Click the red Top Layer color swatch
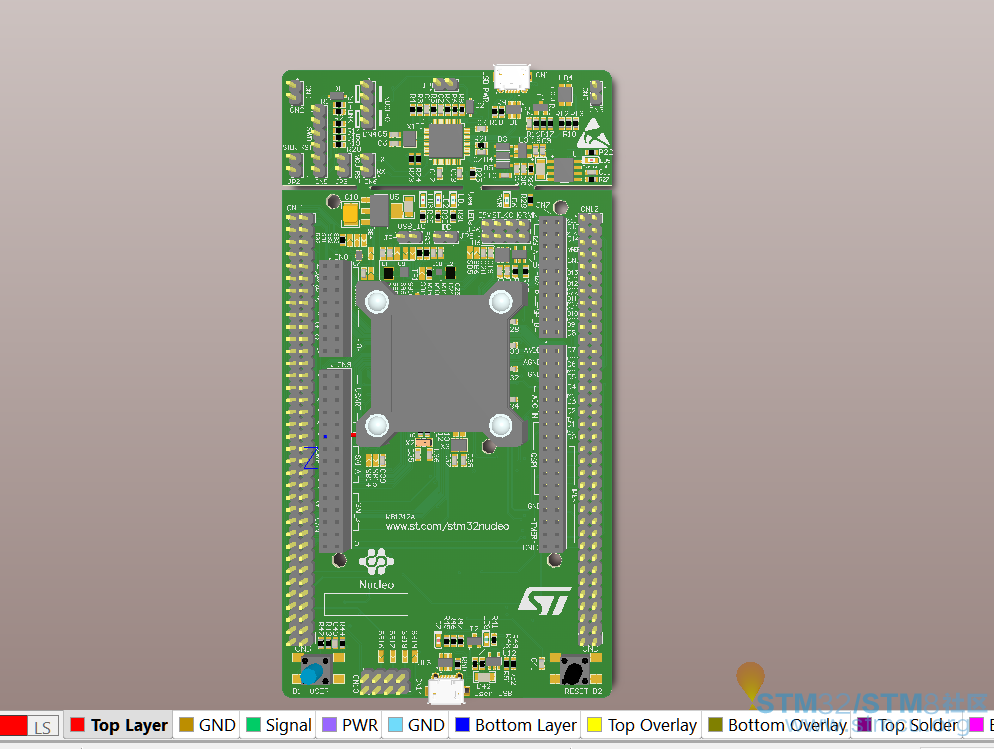Screen dimensions: 994x749 click(77, 725)
